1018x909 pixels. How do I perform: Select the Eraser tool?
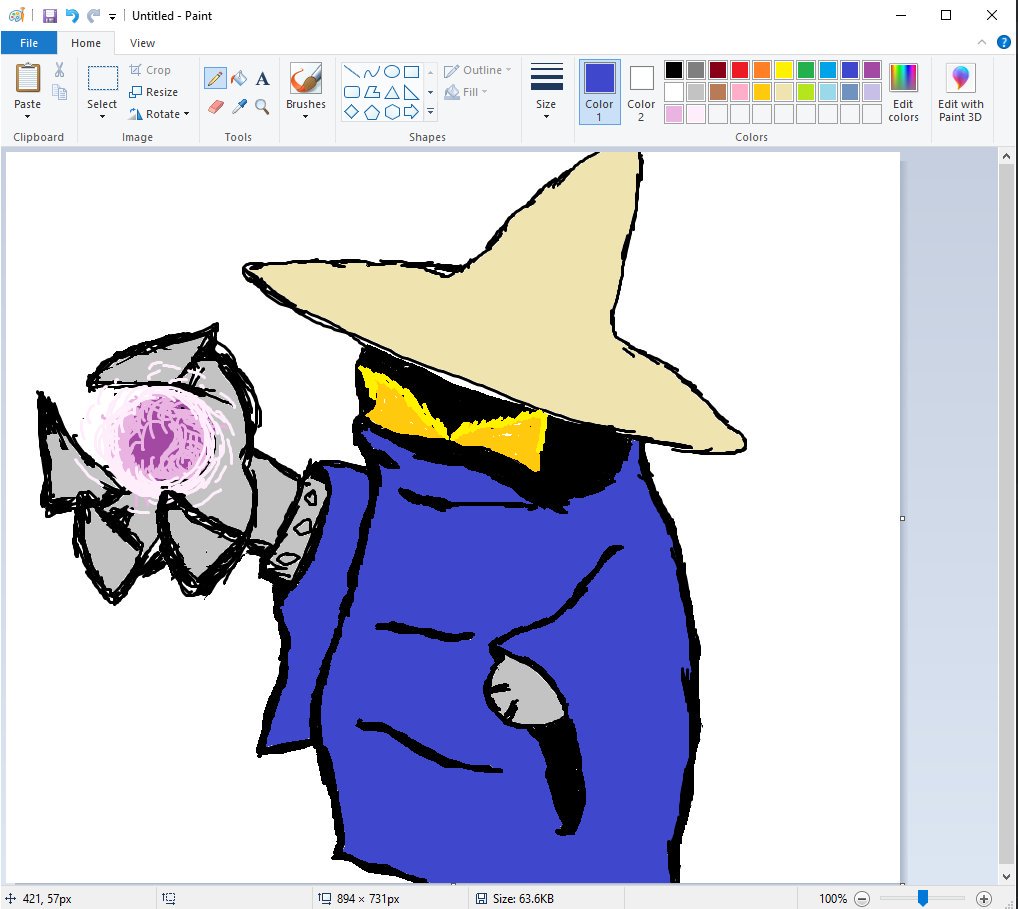point(216,106)
